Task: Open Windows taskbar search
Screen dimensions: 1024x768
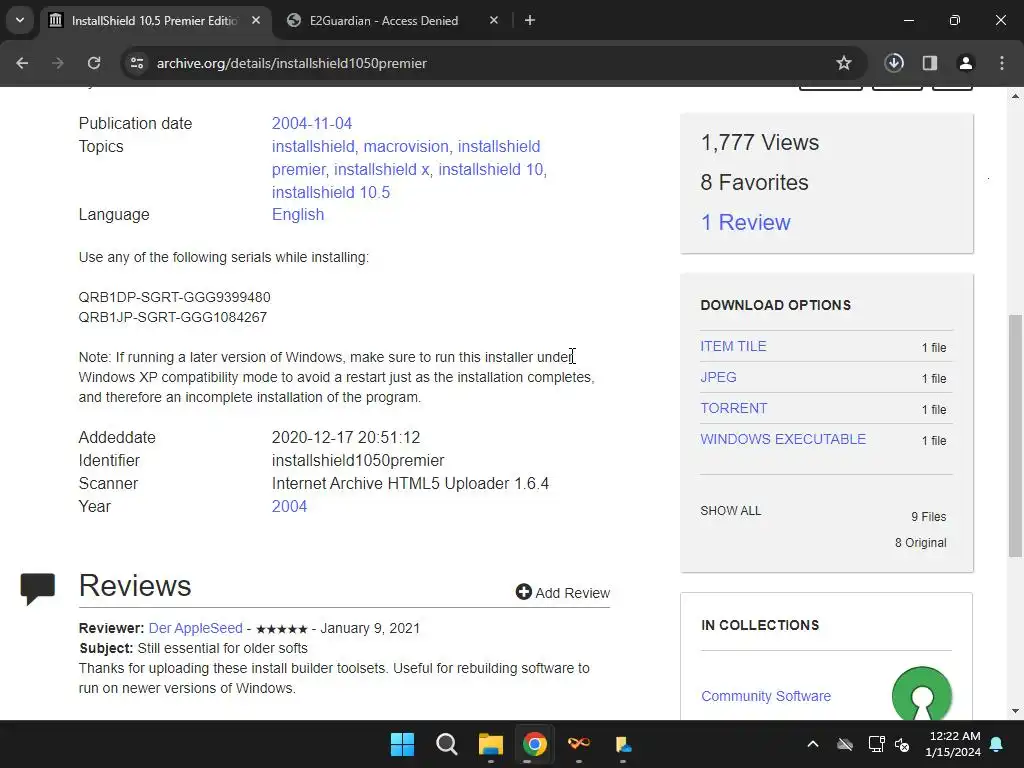Action: pyautogui.click(x=447, y=744)
